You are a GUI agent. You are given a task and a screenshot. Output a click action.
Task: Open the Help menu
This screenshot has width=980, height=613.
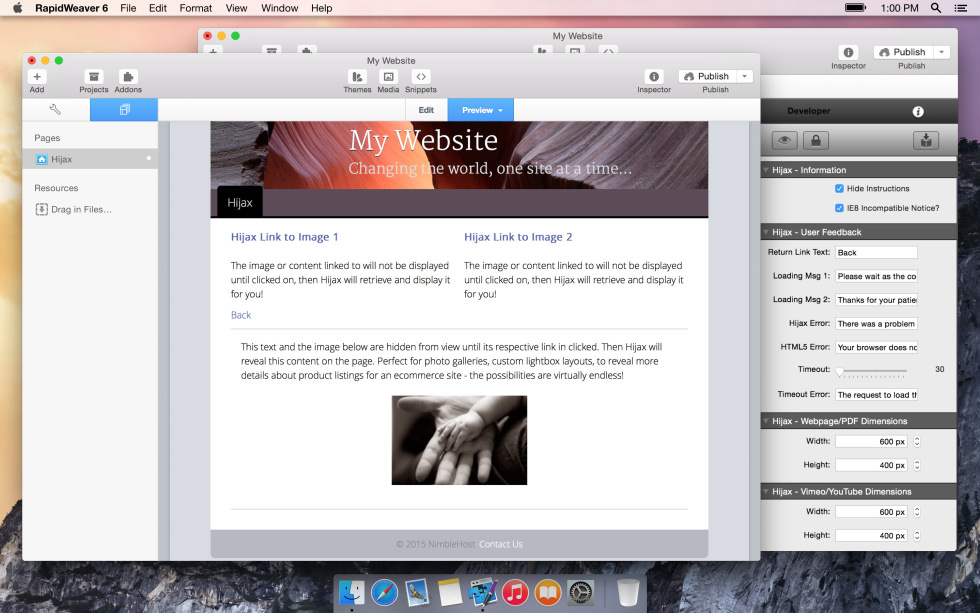point(321,8)
